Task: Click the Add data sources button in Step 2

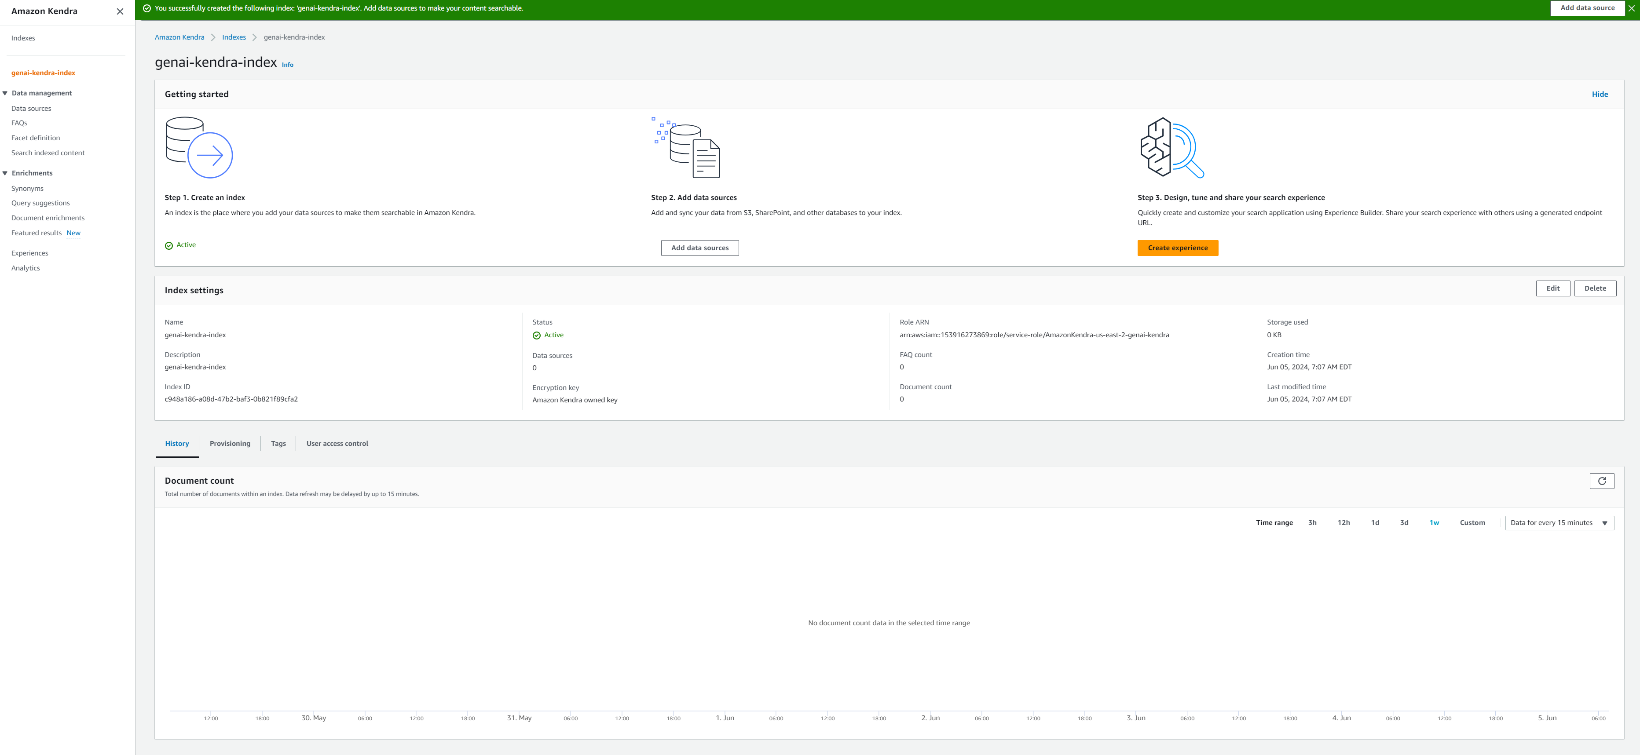Action: point(700,248)
